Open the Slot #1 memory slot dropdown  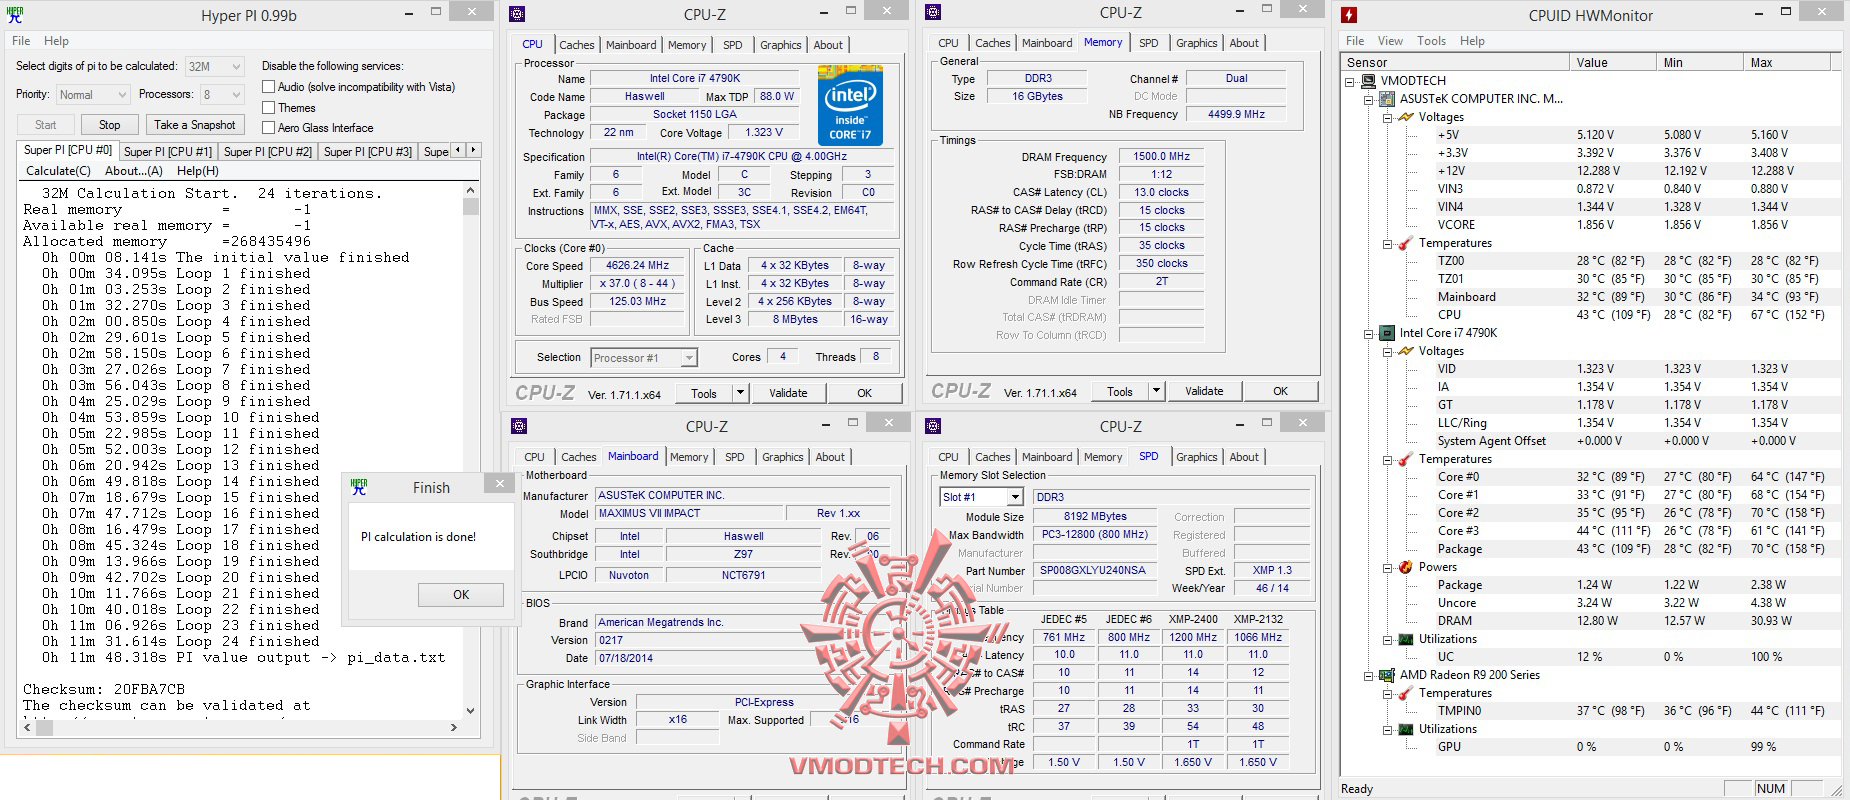(x=981, y=497)
